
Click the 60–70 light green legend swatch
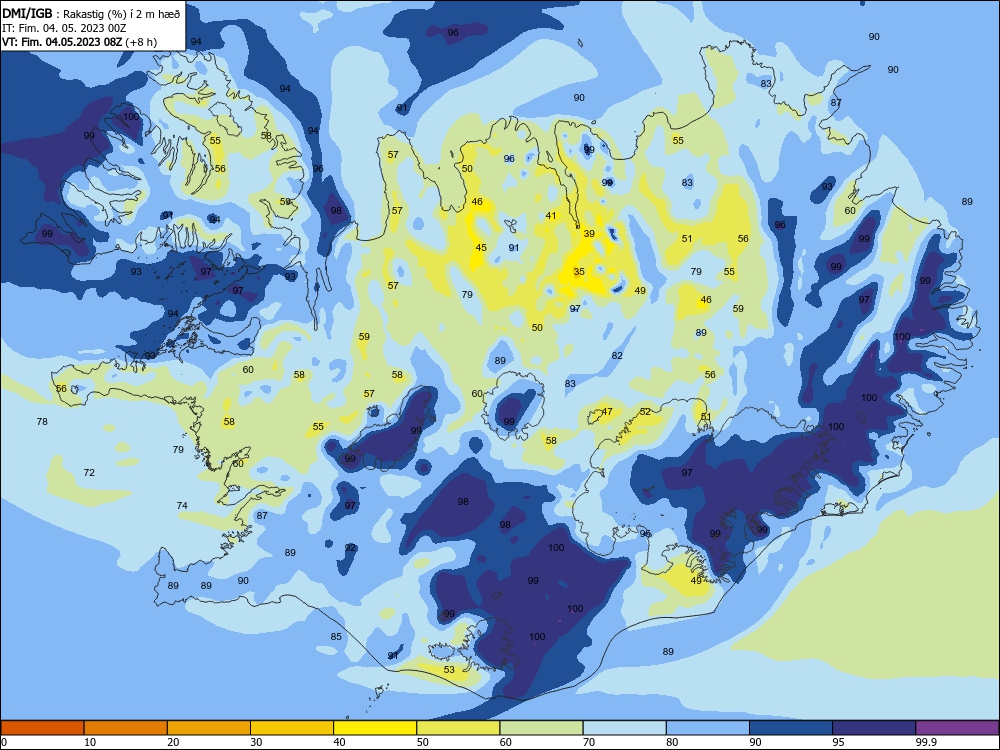click(x=541, y=728)
